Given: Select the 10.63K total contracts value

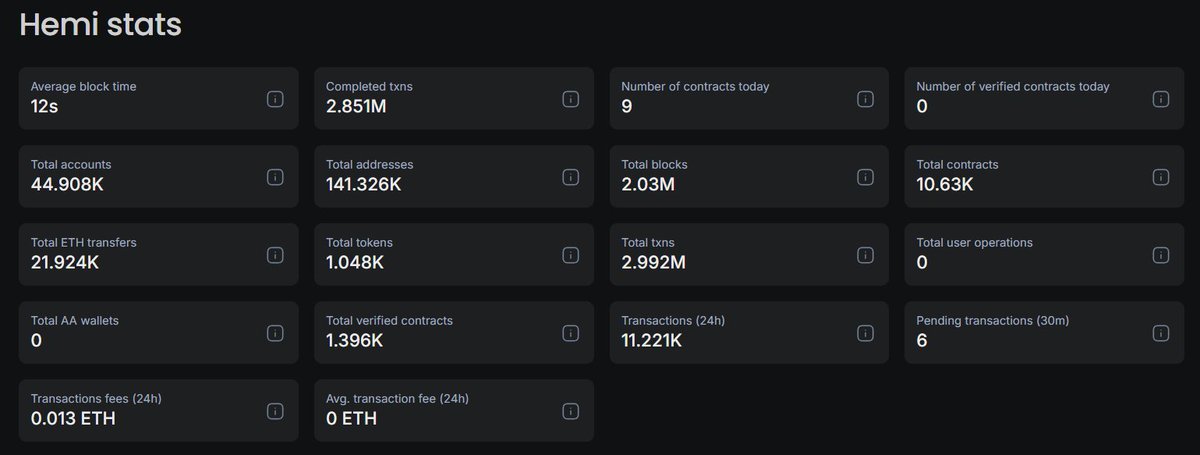Looking at the screenshot, I should pos(944,184).
